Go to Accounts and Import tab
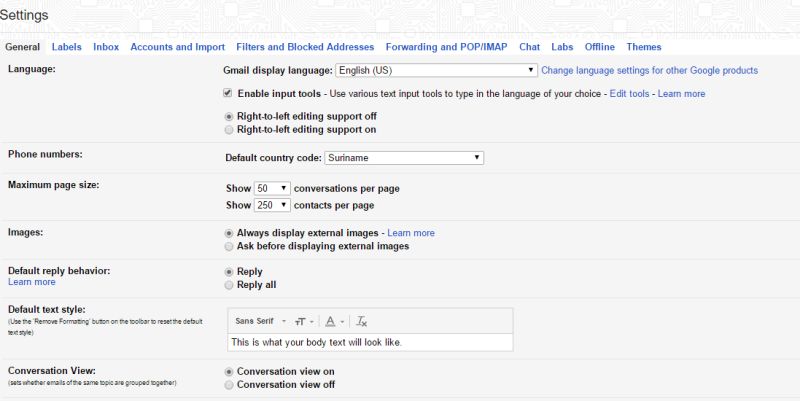Viewport: 800px width, 401px height. click(x=178, y=47)
